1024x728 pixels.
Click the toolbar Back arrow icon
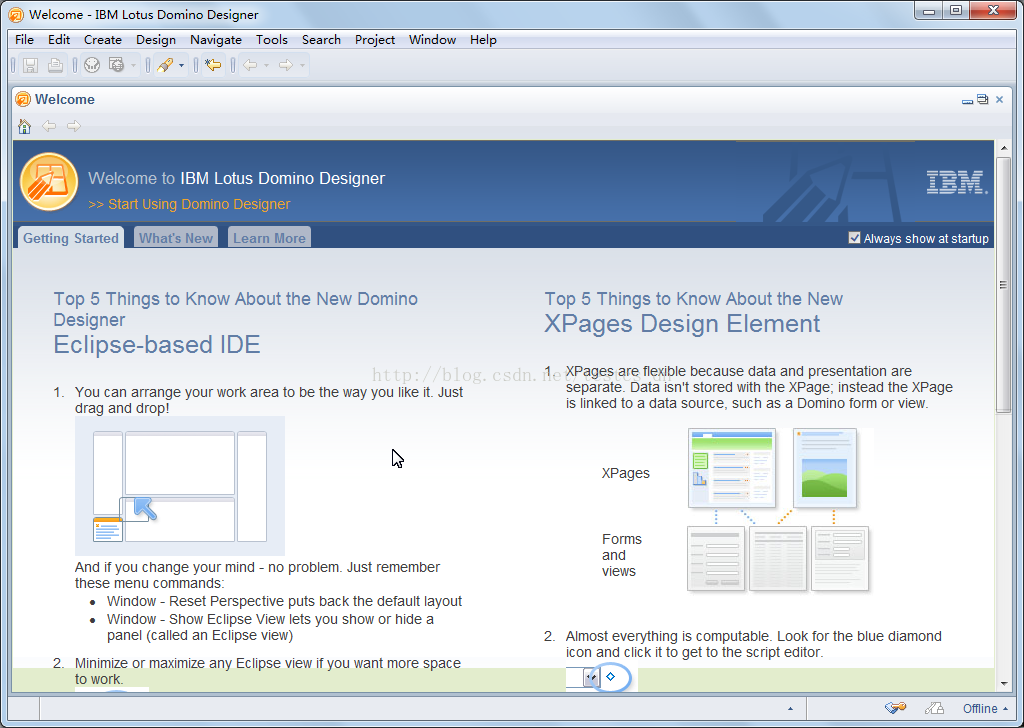pos(250,65)
